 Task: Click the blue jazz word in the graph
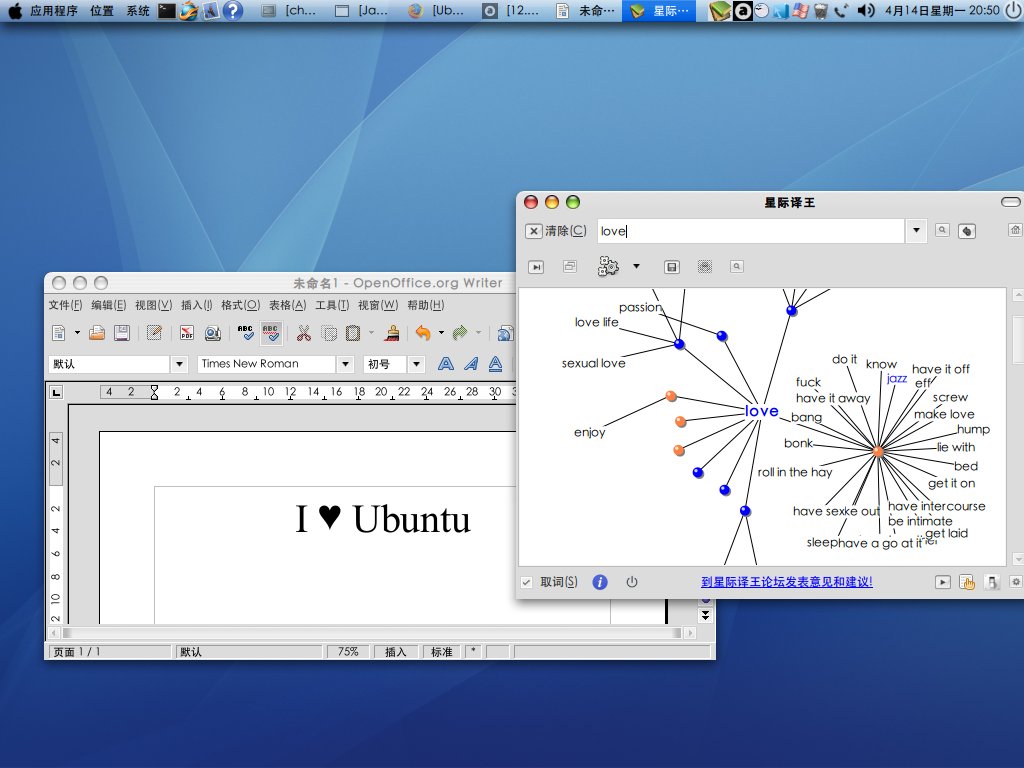coord(897,379)
